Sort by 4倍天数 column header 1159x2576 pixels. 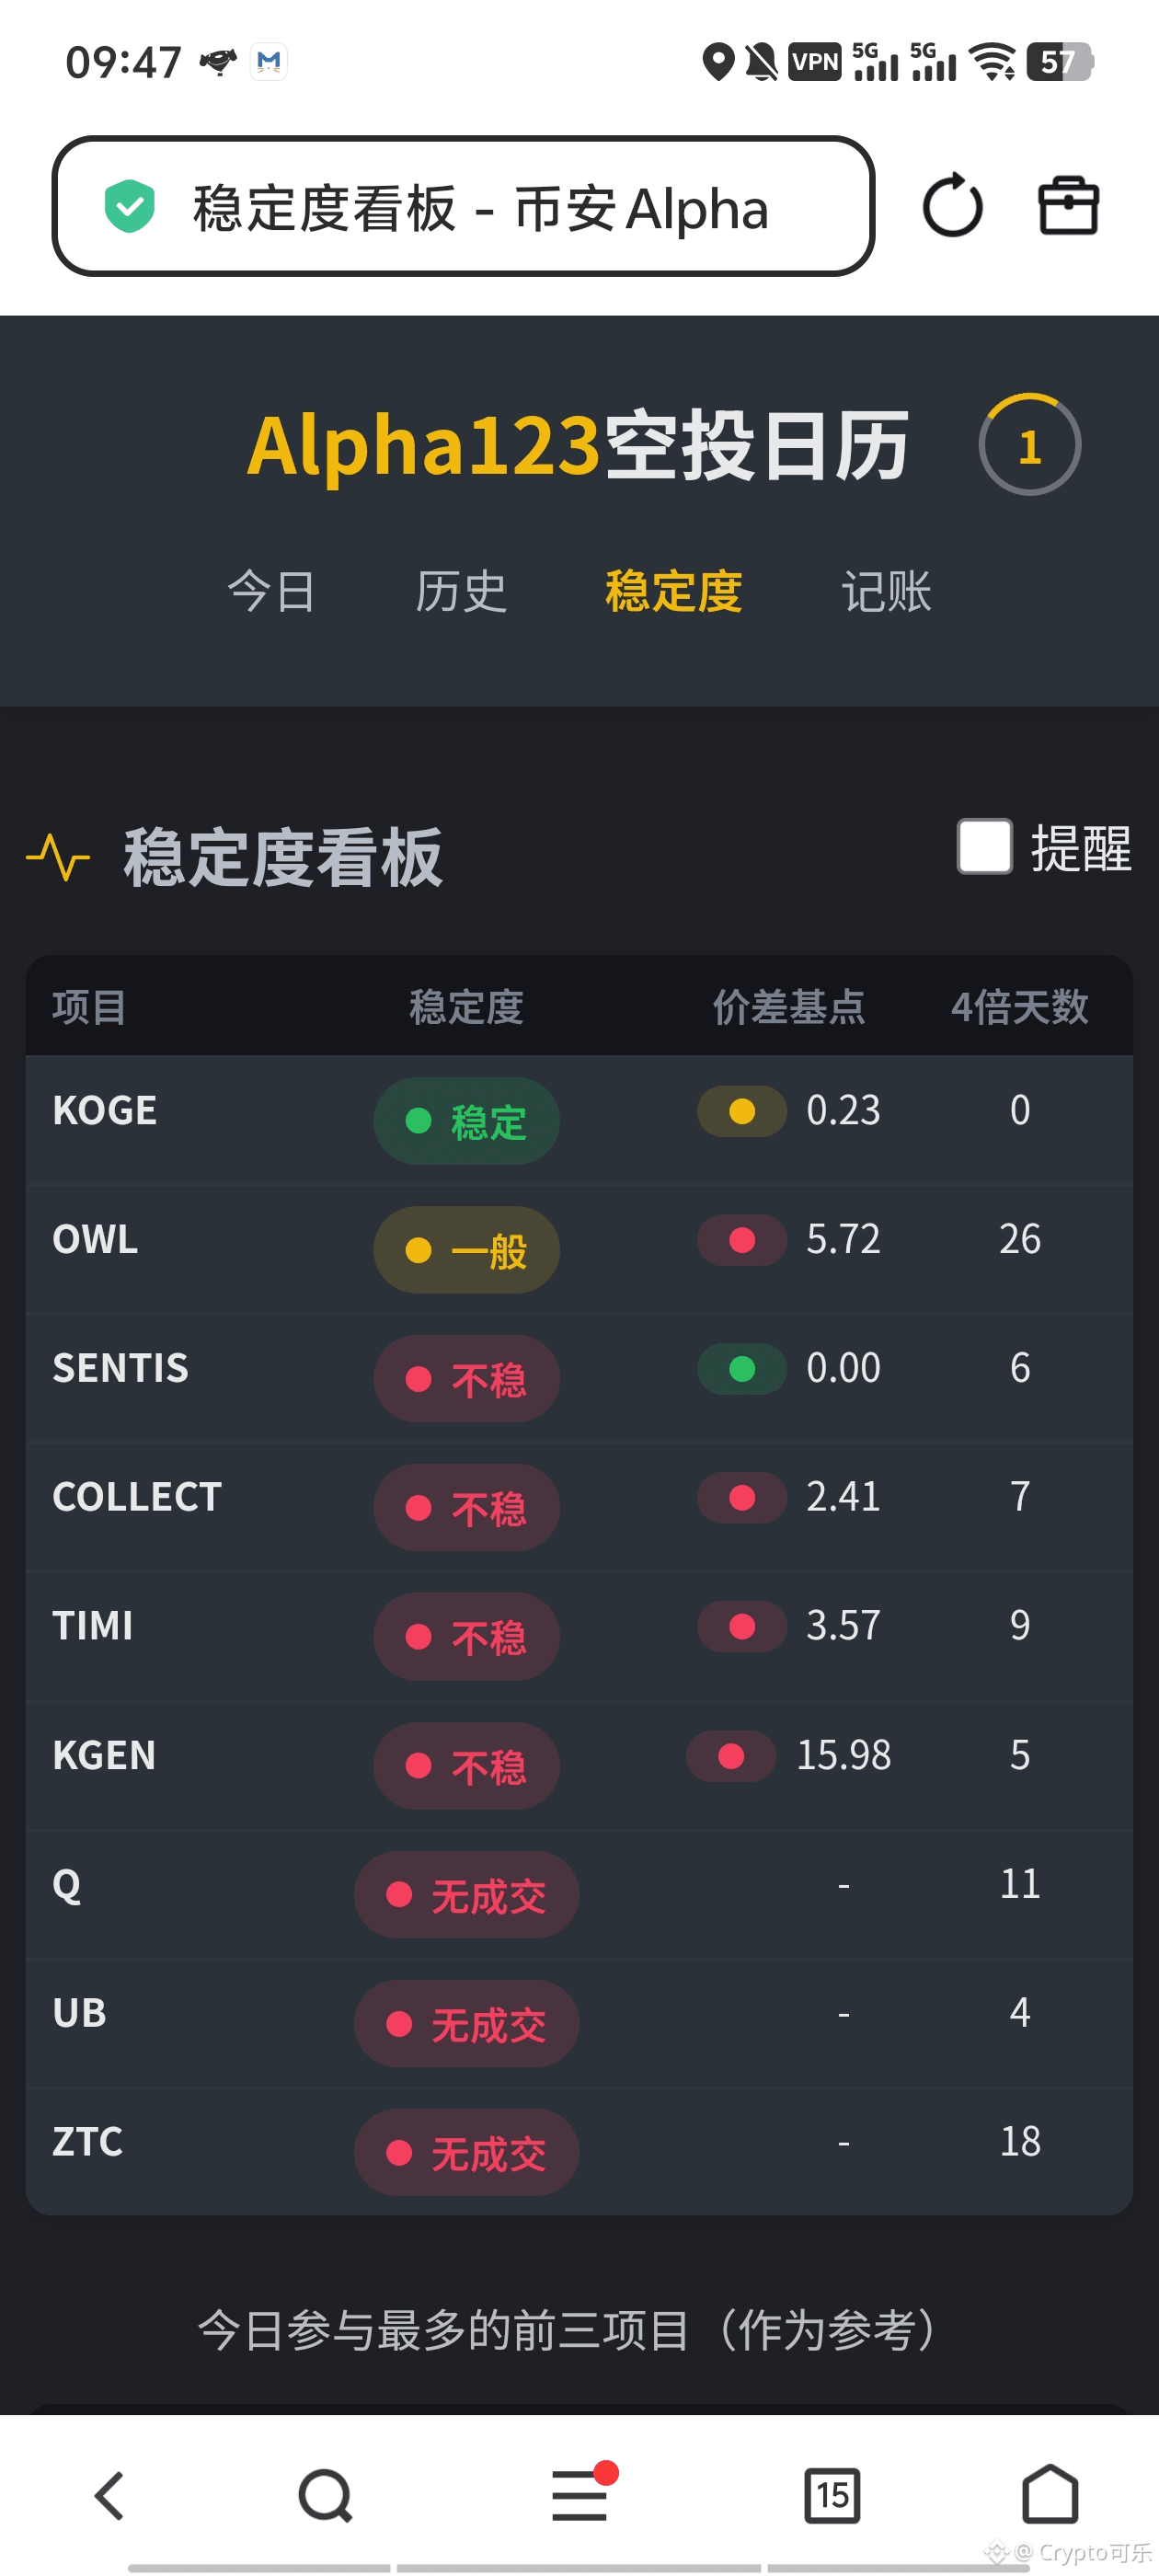tap(1019, 1007)
